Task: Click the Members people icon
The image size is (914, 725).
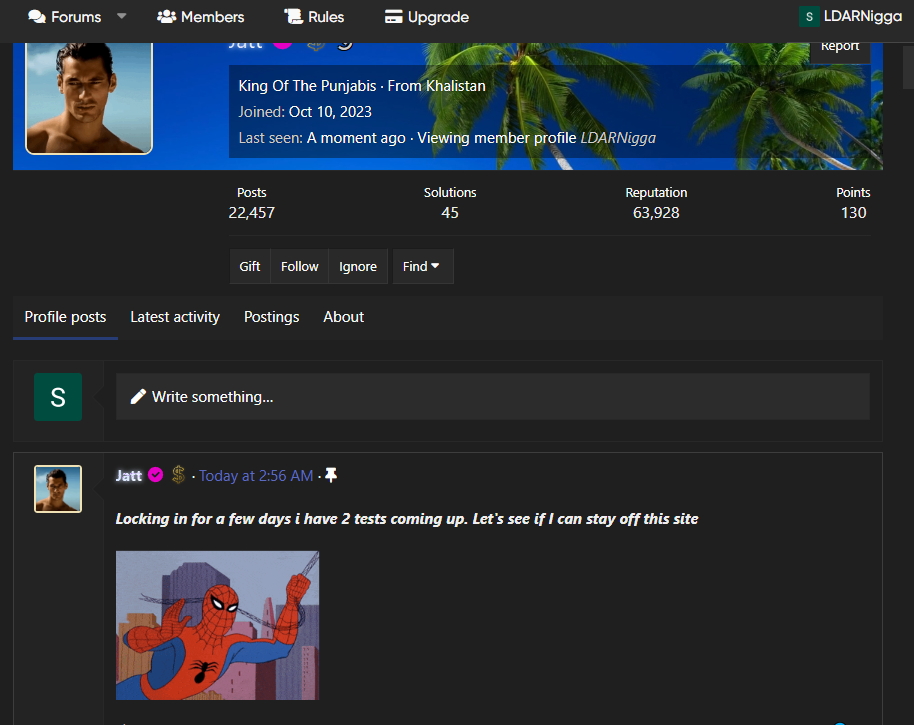Action: (x=167, y=17)
